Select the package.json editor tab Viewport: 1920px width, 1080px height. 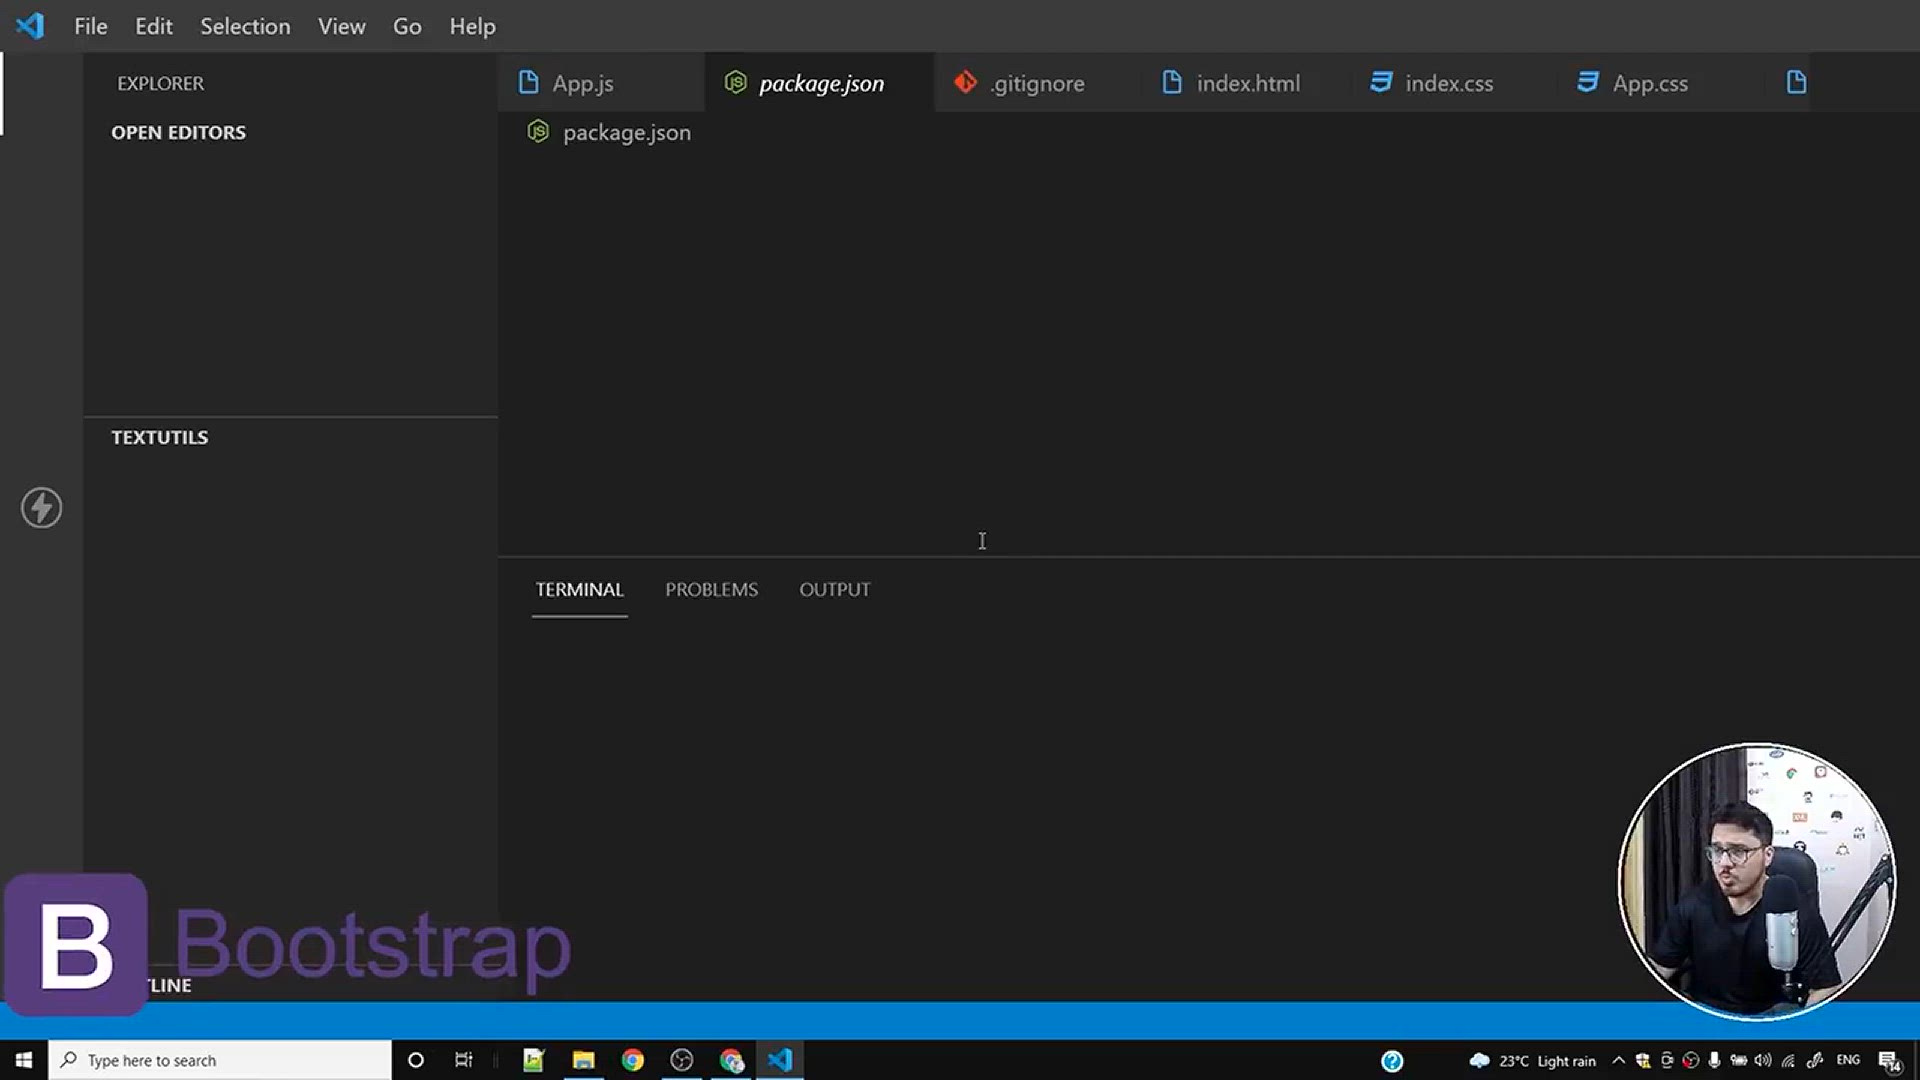(819, 83)
